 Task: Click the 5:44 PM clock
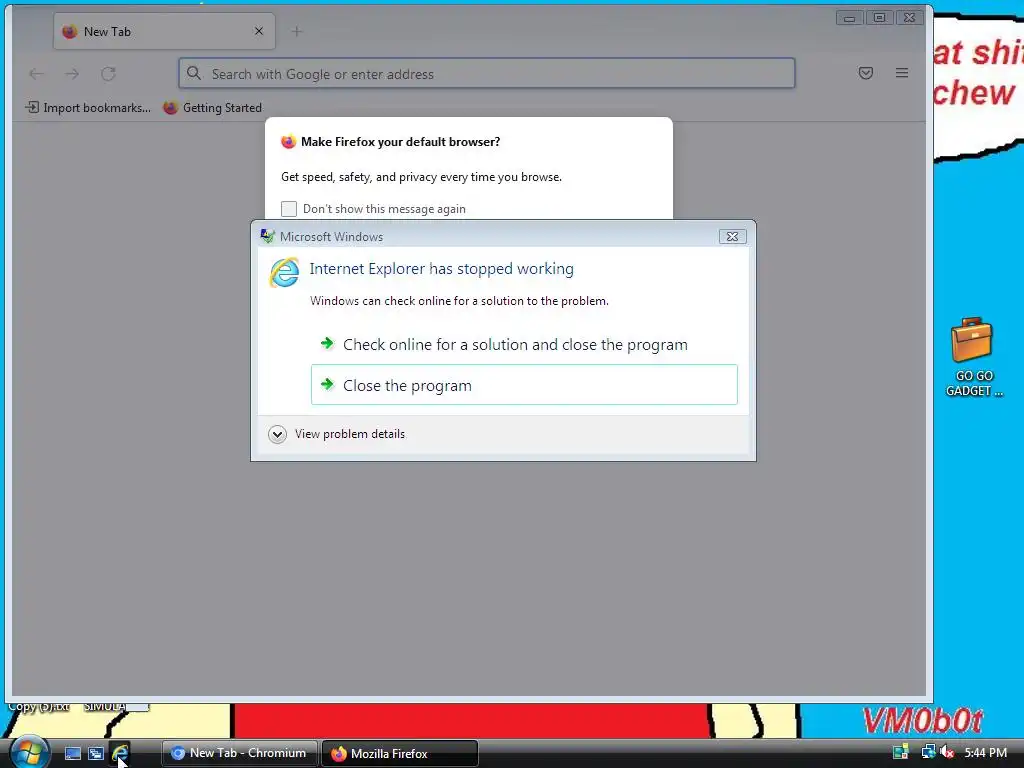[x=985, y=753]
